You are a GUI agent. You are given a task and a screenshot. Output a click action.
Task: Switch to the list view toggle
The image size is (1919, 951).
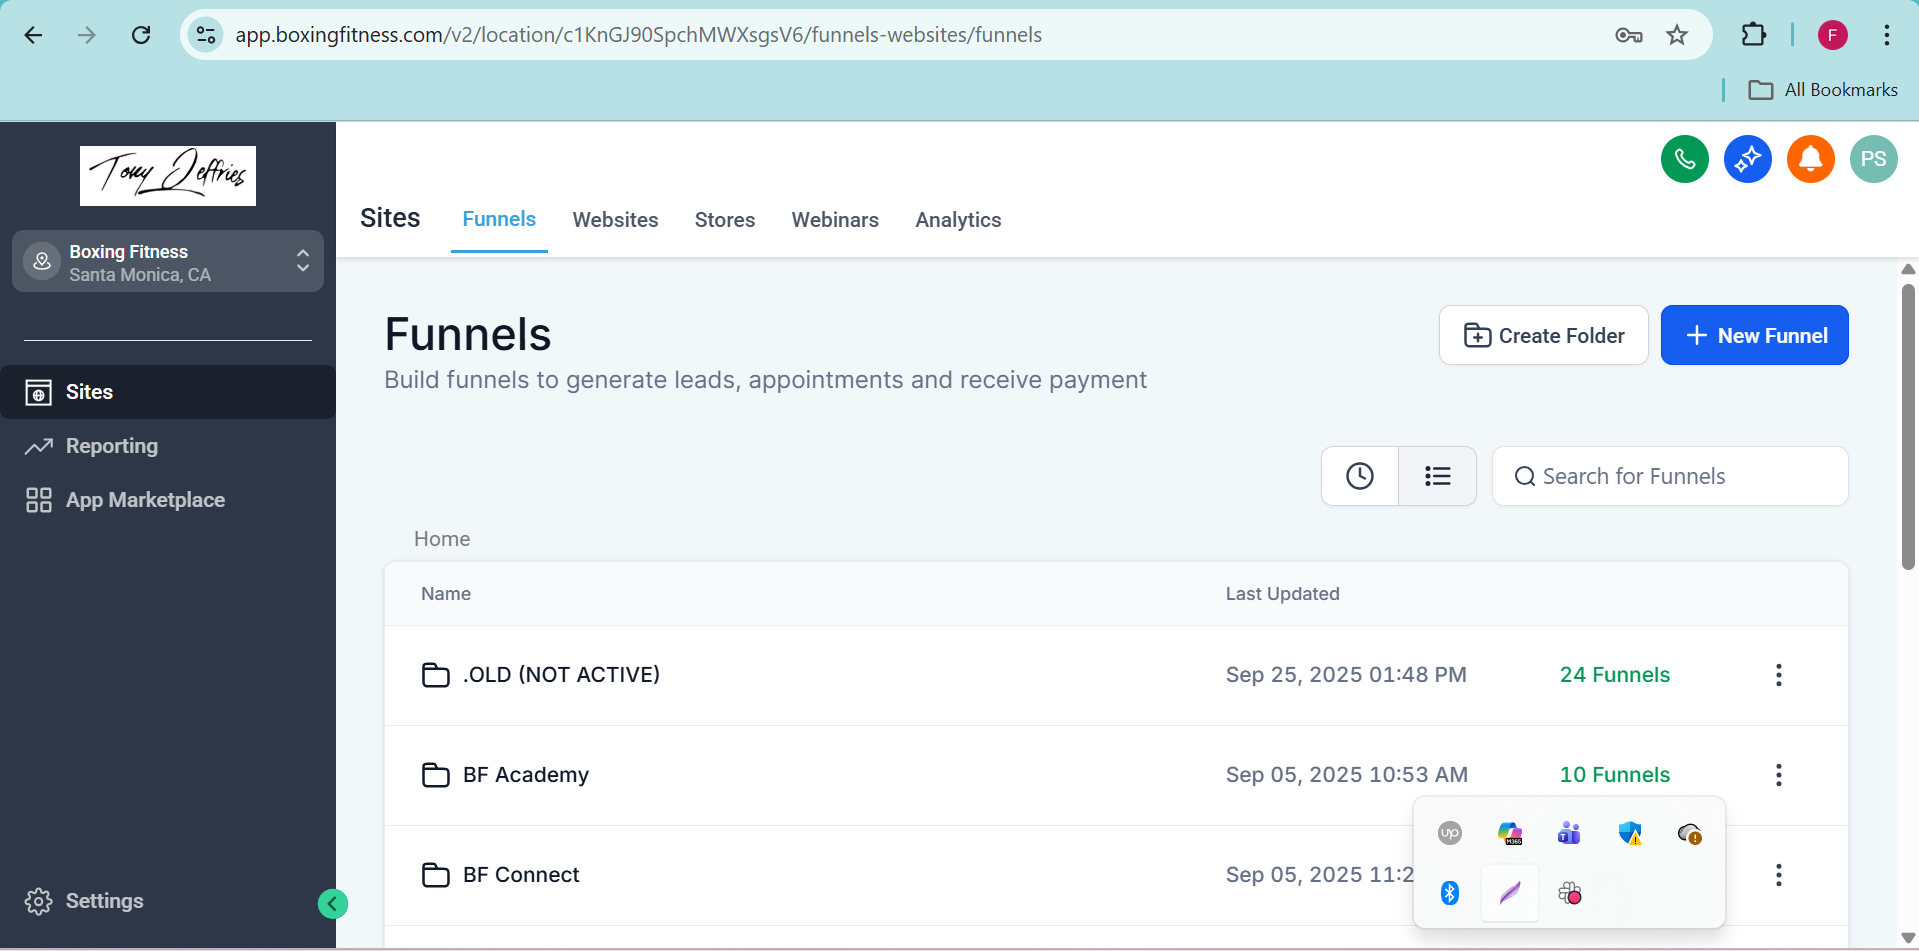(x=1437, y=476)
